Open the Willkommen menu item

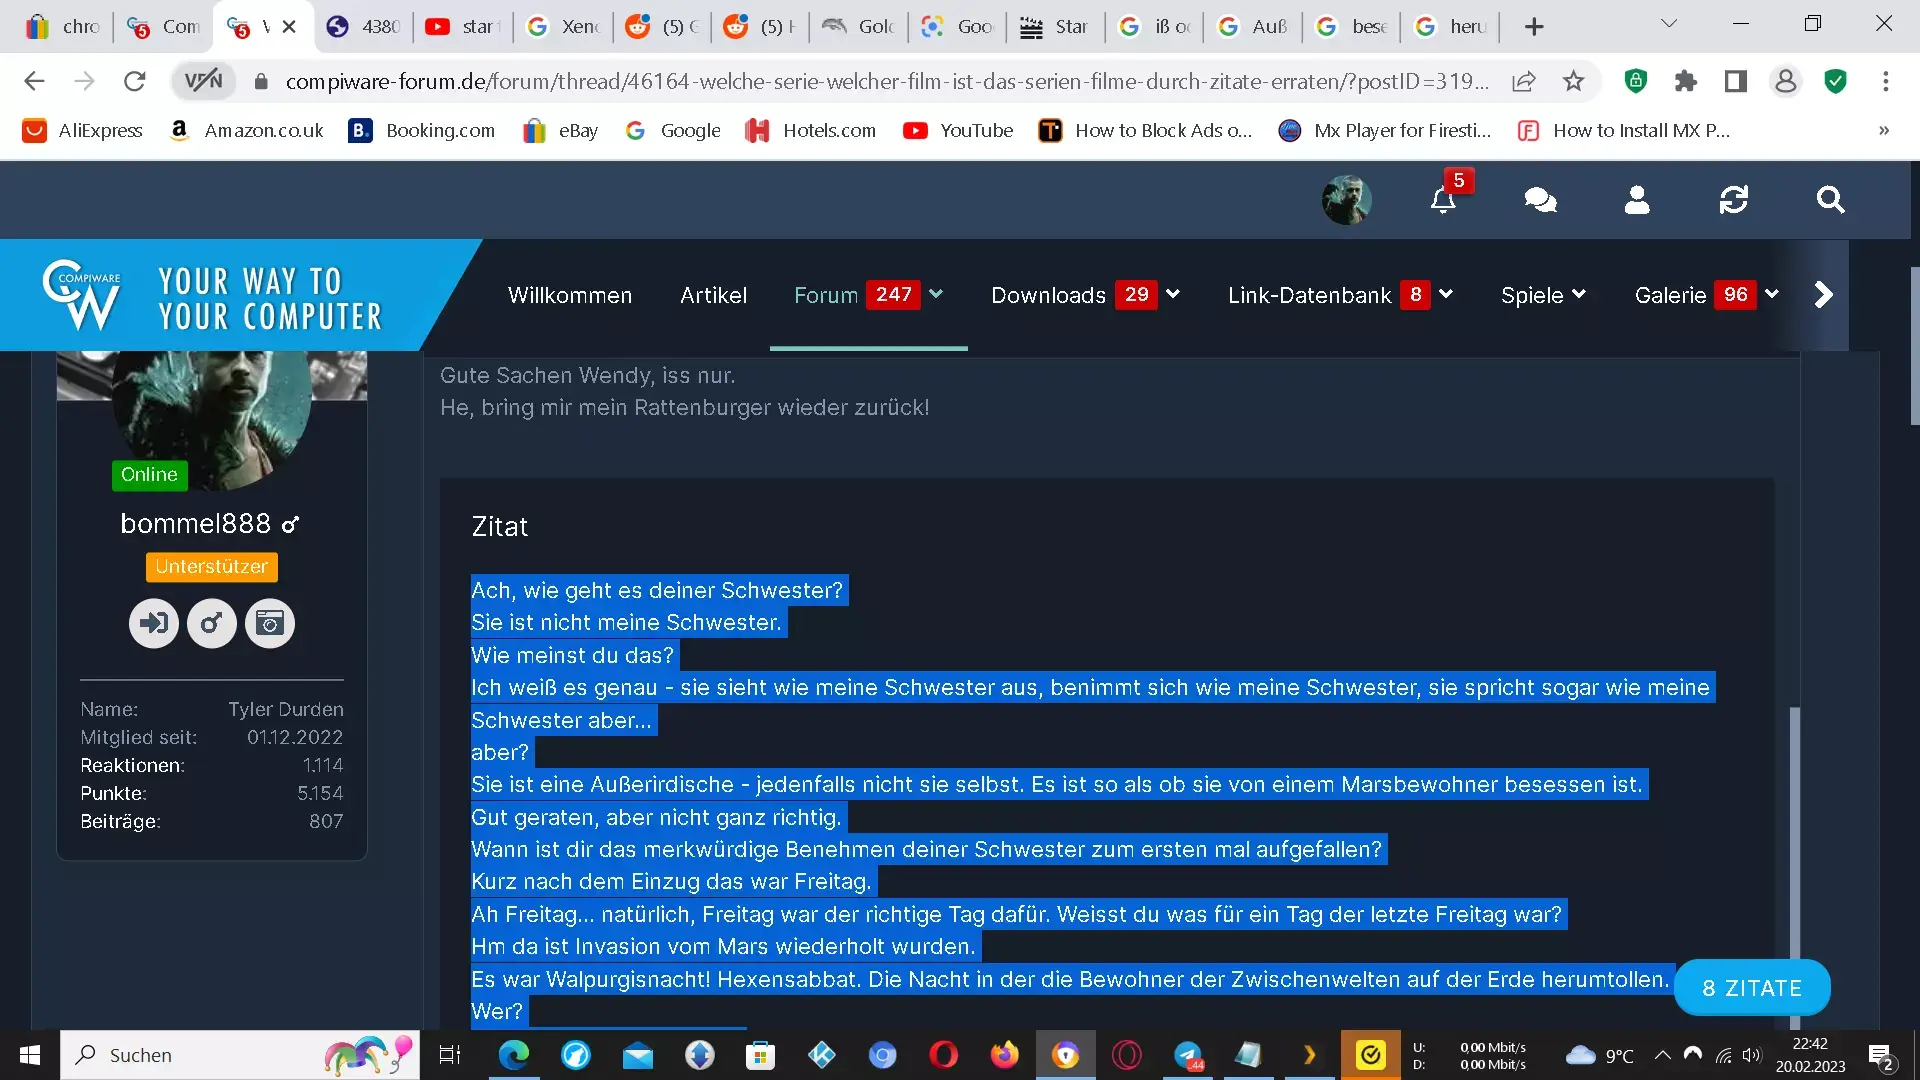pos(570,295)
